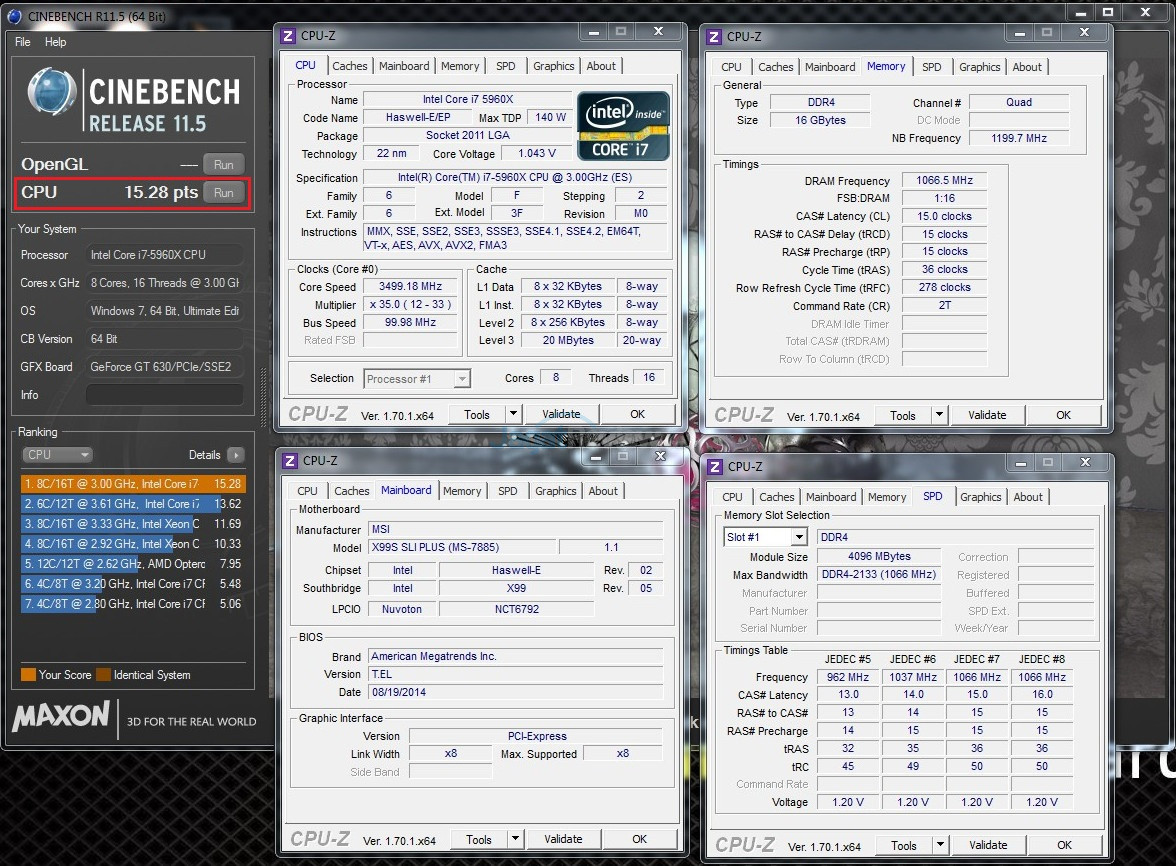The image size is (1176, 866).
Task: Open the Slot #1 memory slot dropdown
Action: coord(798,537)
